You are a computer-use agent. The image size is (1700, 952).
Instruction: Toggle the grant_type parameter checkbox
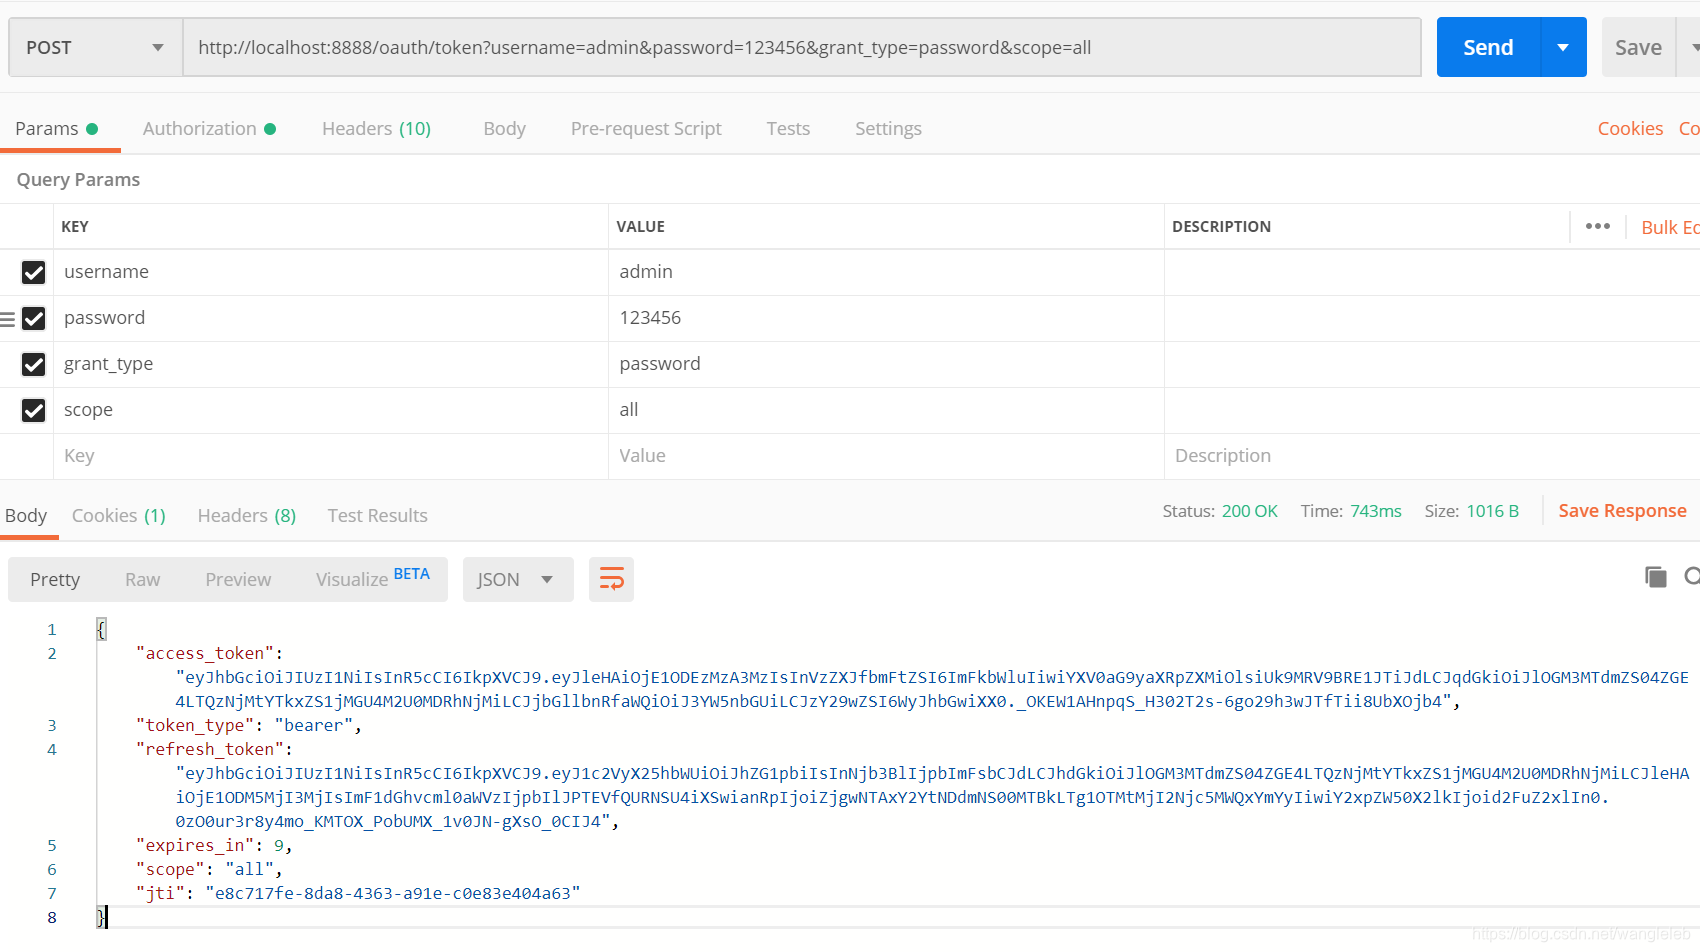click(34, 364)
